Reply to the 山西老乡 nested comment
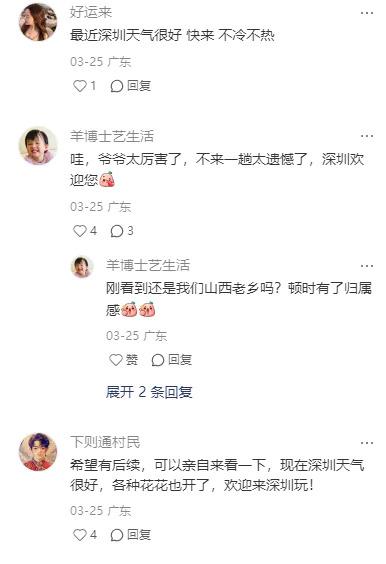 tap(172, 360)
